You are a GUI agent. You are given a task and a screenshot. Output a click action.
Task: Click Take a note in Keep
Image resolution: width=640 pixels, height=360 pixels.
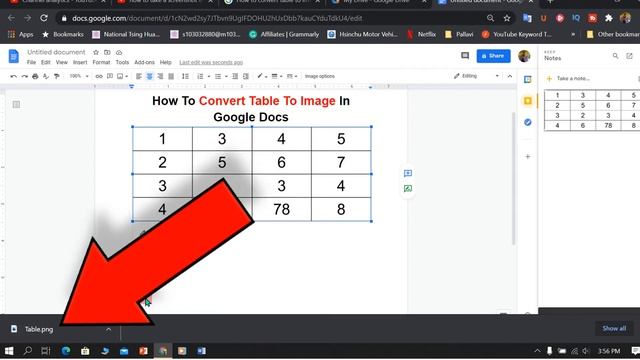[x=573, y=78]
